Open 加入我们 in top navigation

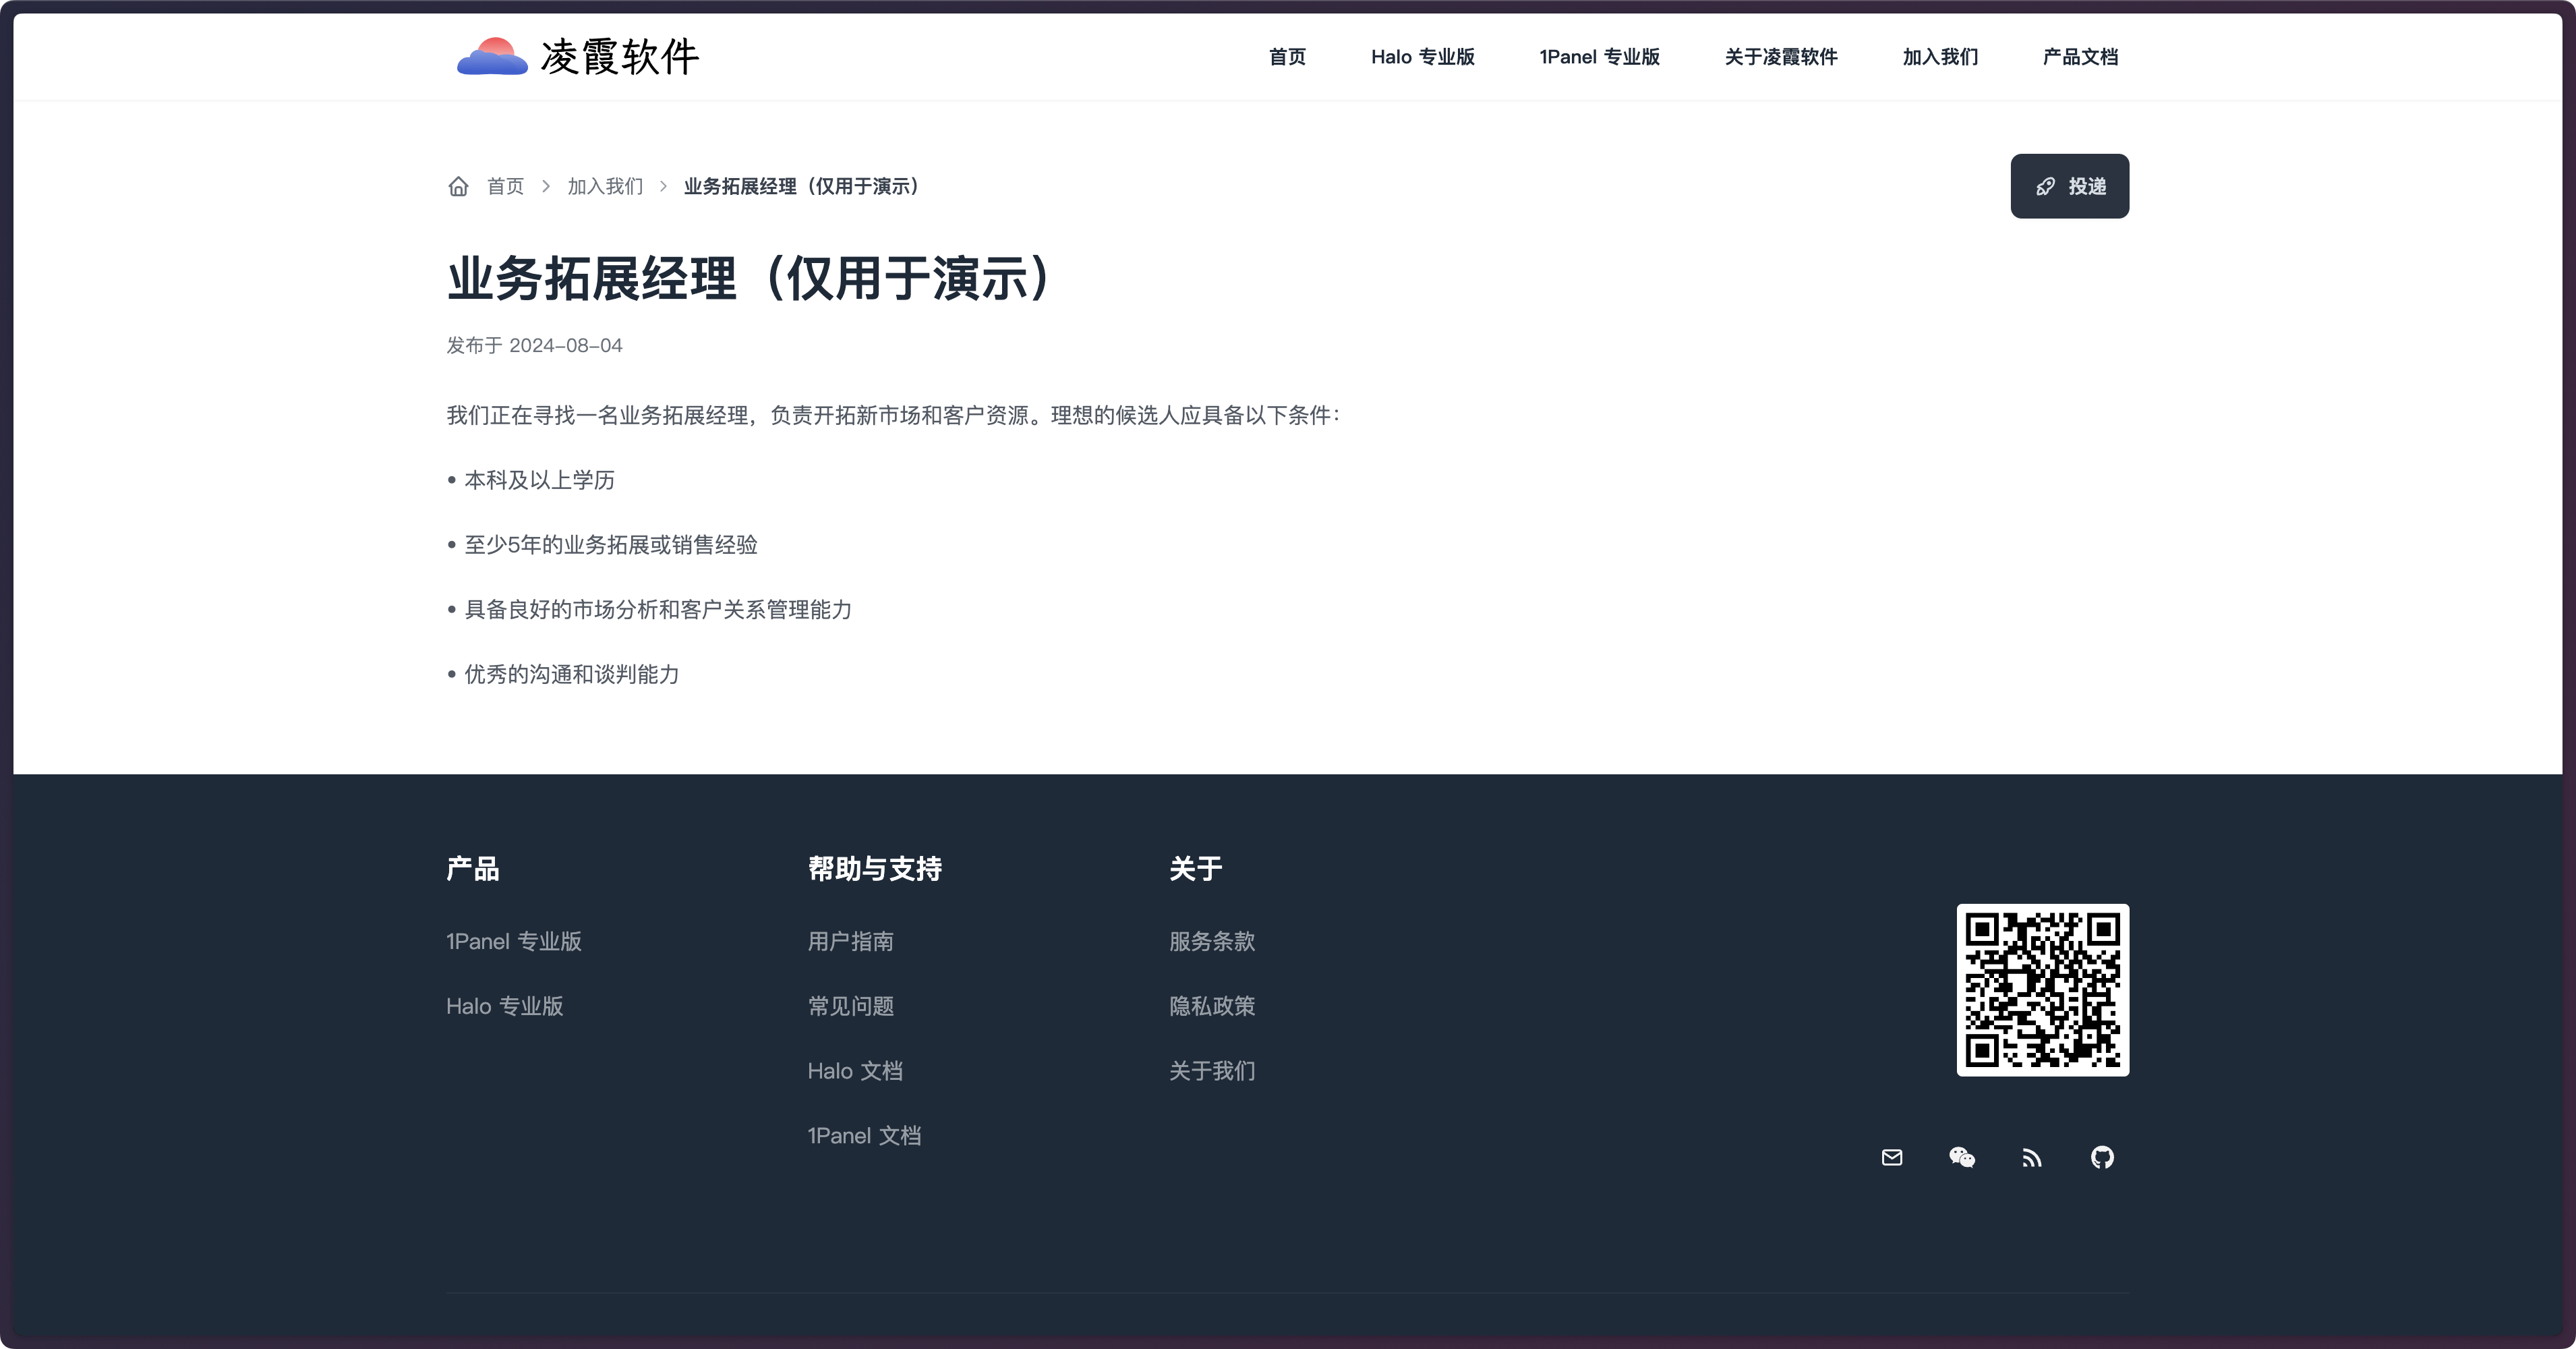click(1940, 57)
